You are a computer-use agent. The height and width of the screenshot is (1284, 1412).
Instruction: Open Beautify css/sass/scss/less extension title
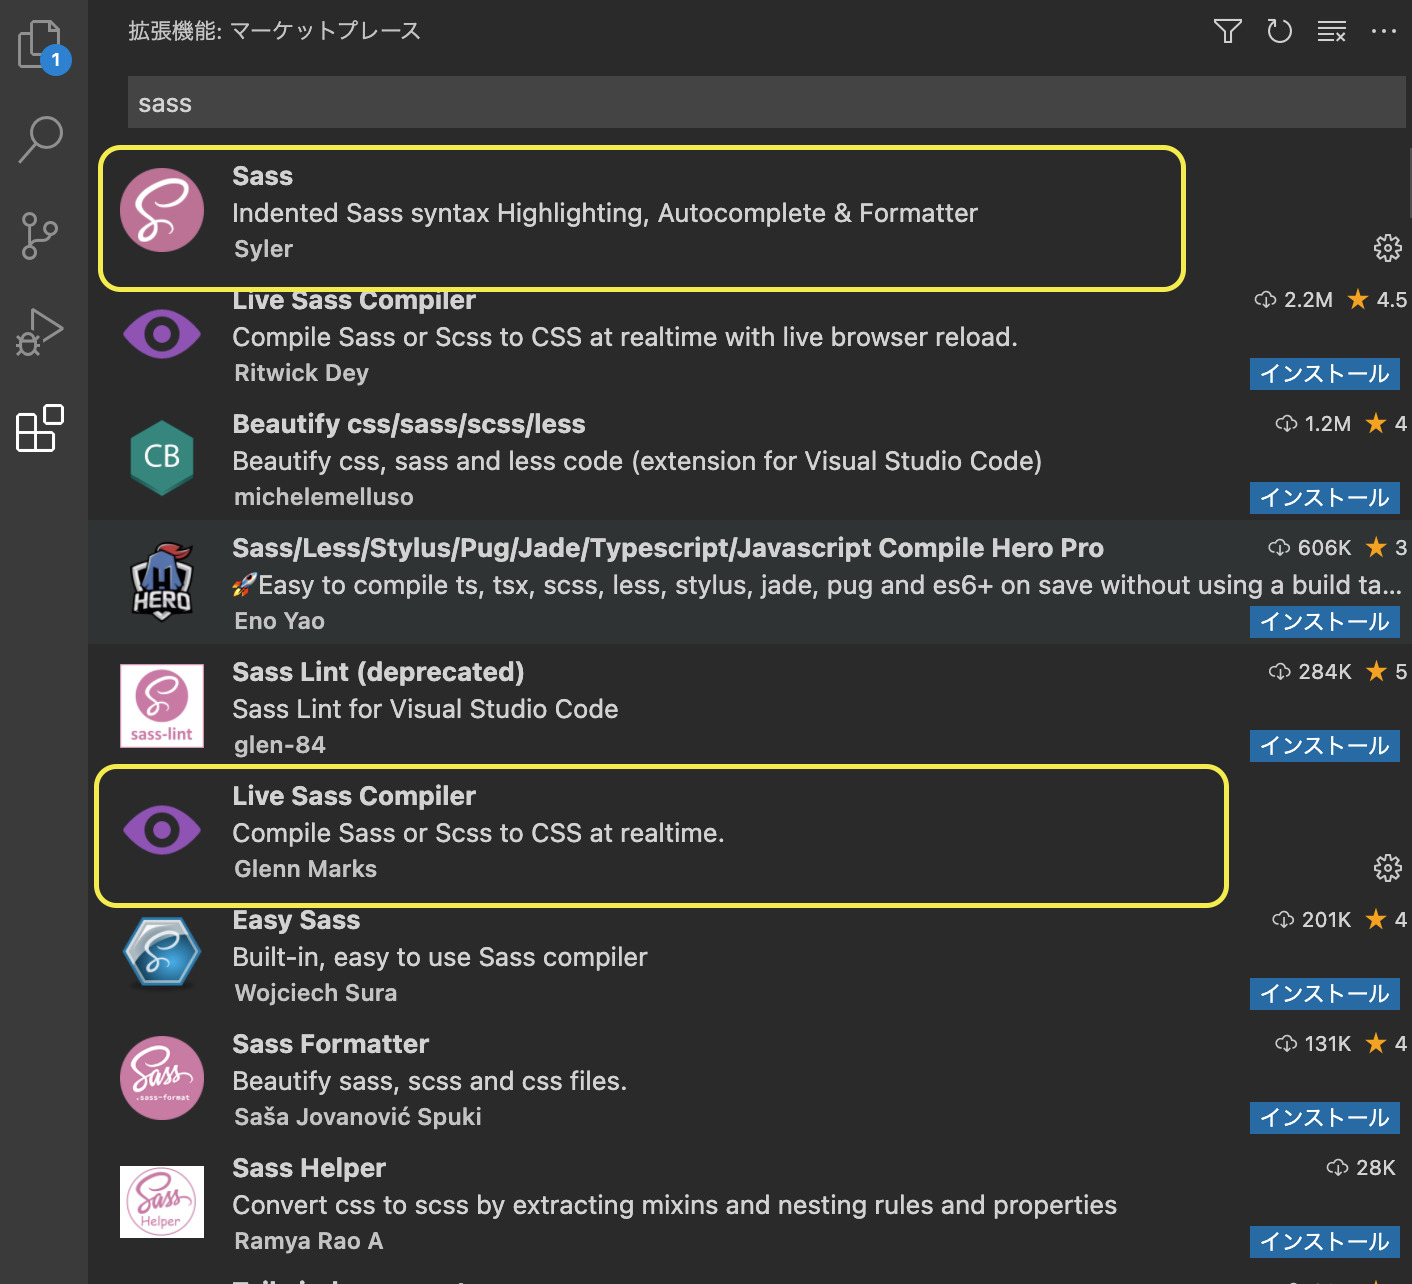click(x=409, y=424)
